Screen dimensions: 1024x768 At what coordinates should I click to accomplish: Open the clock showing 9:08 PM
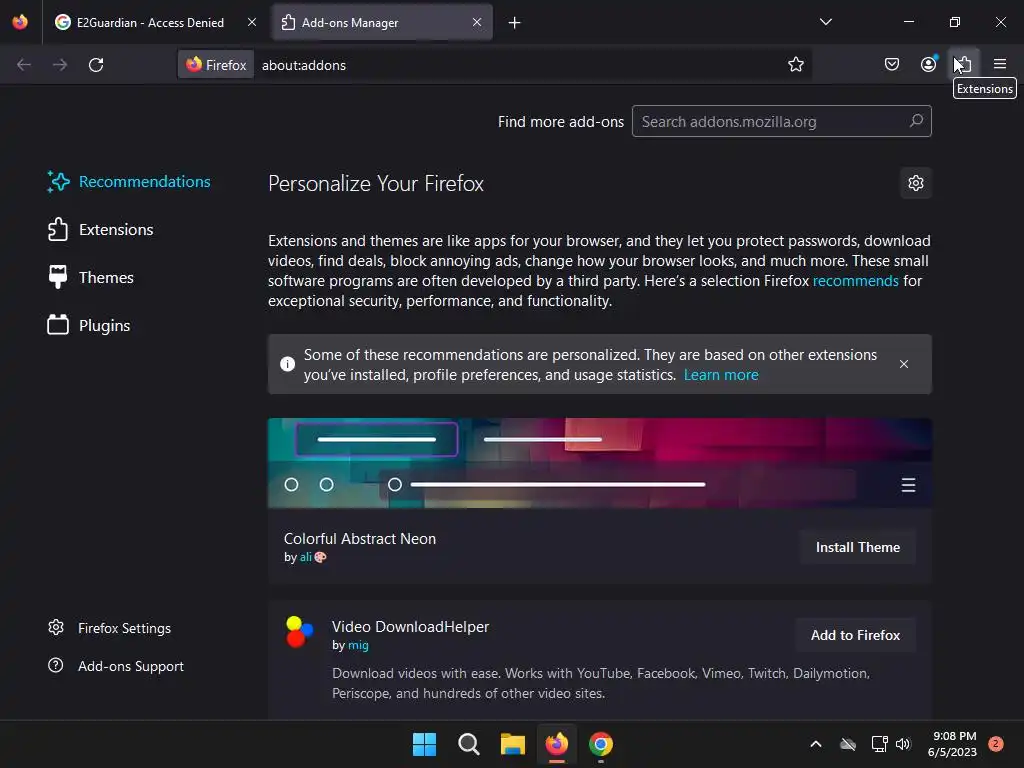click(952, 744)
